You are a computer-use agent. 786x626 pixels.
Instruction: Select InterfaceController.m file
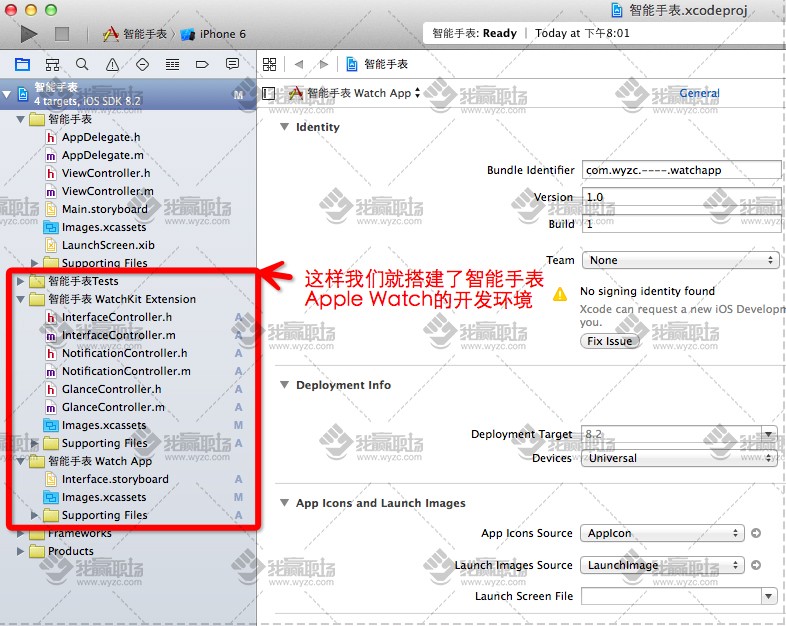[x=118, y=335]
